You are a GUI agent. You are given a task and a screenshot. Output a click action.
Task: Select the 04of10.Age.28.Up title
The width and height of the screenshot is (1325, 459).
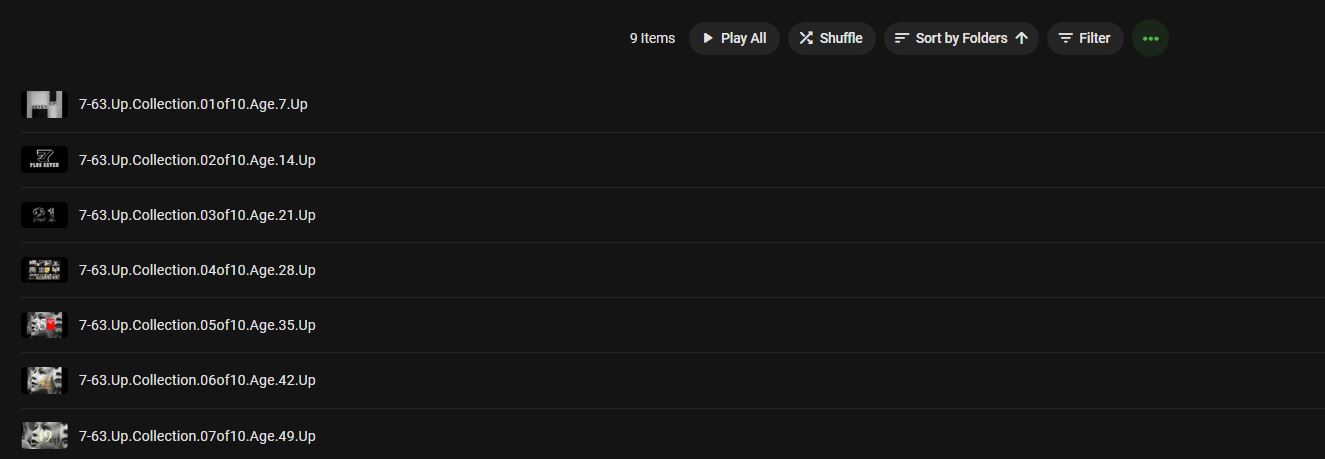click(197, 270)
